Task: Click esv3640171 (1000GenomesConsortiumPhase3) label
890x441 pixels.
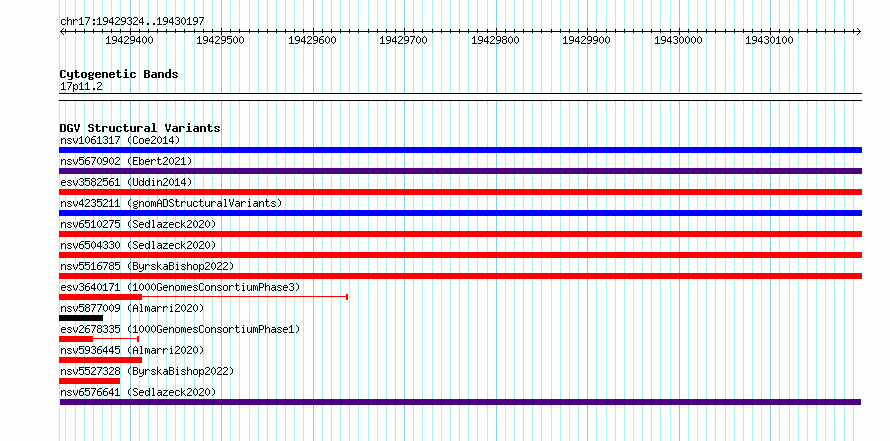Action: point(180,287)
